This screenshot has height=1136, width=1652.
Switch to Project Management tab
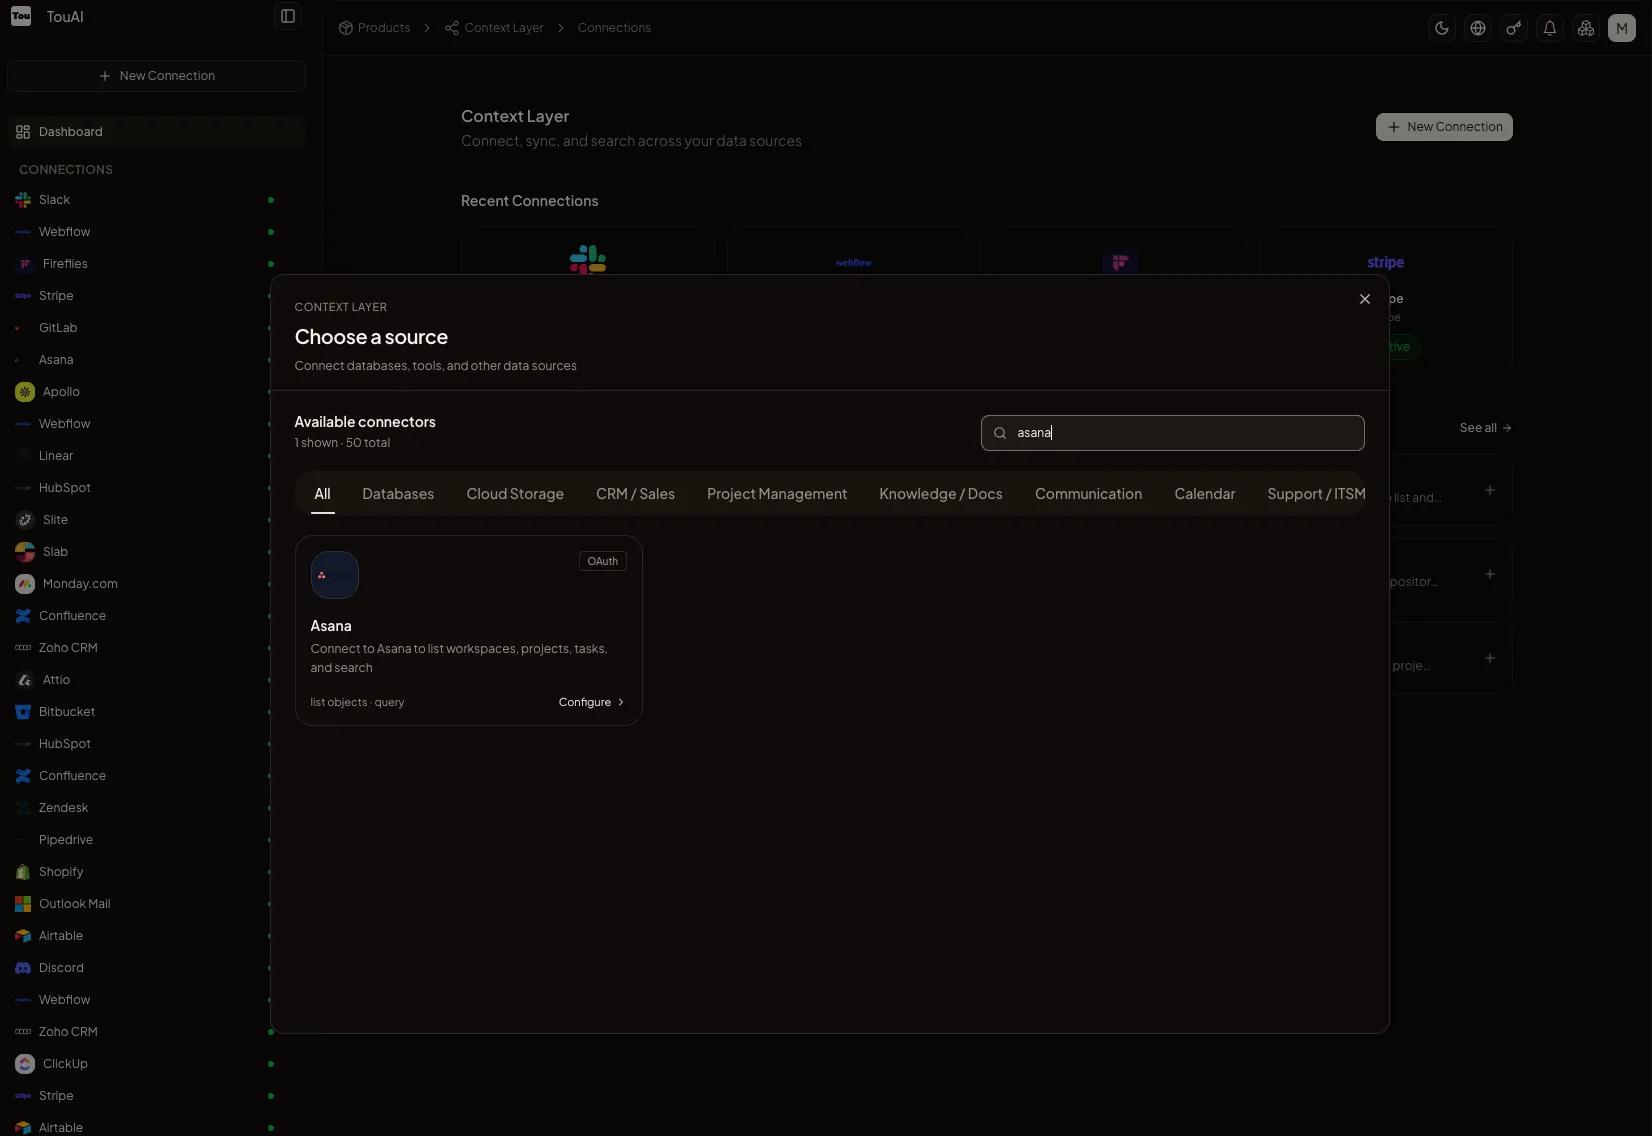click(776, 494)
